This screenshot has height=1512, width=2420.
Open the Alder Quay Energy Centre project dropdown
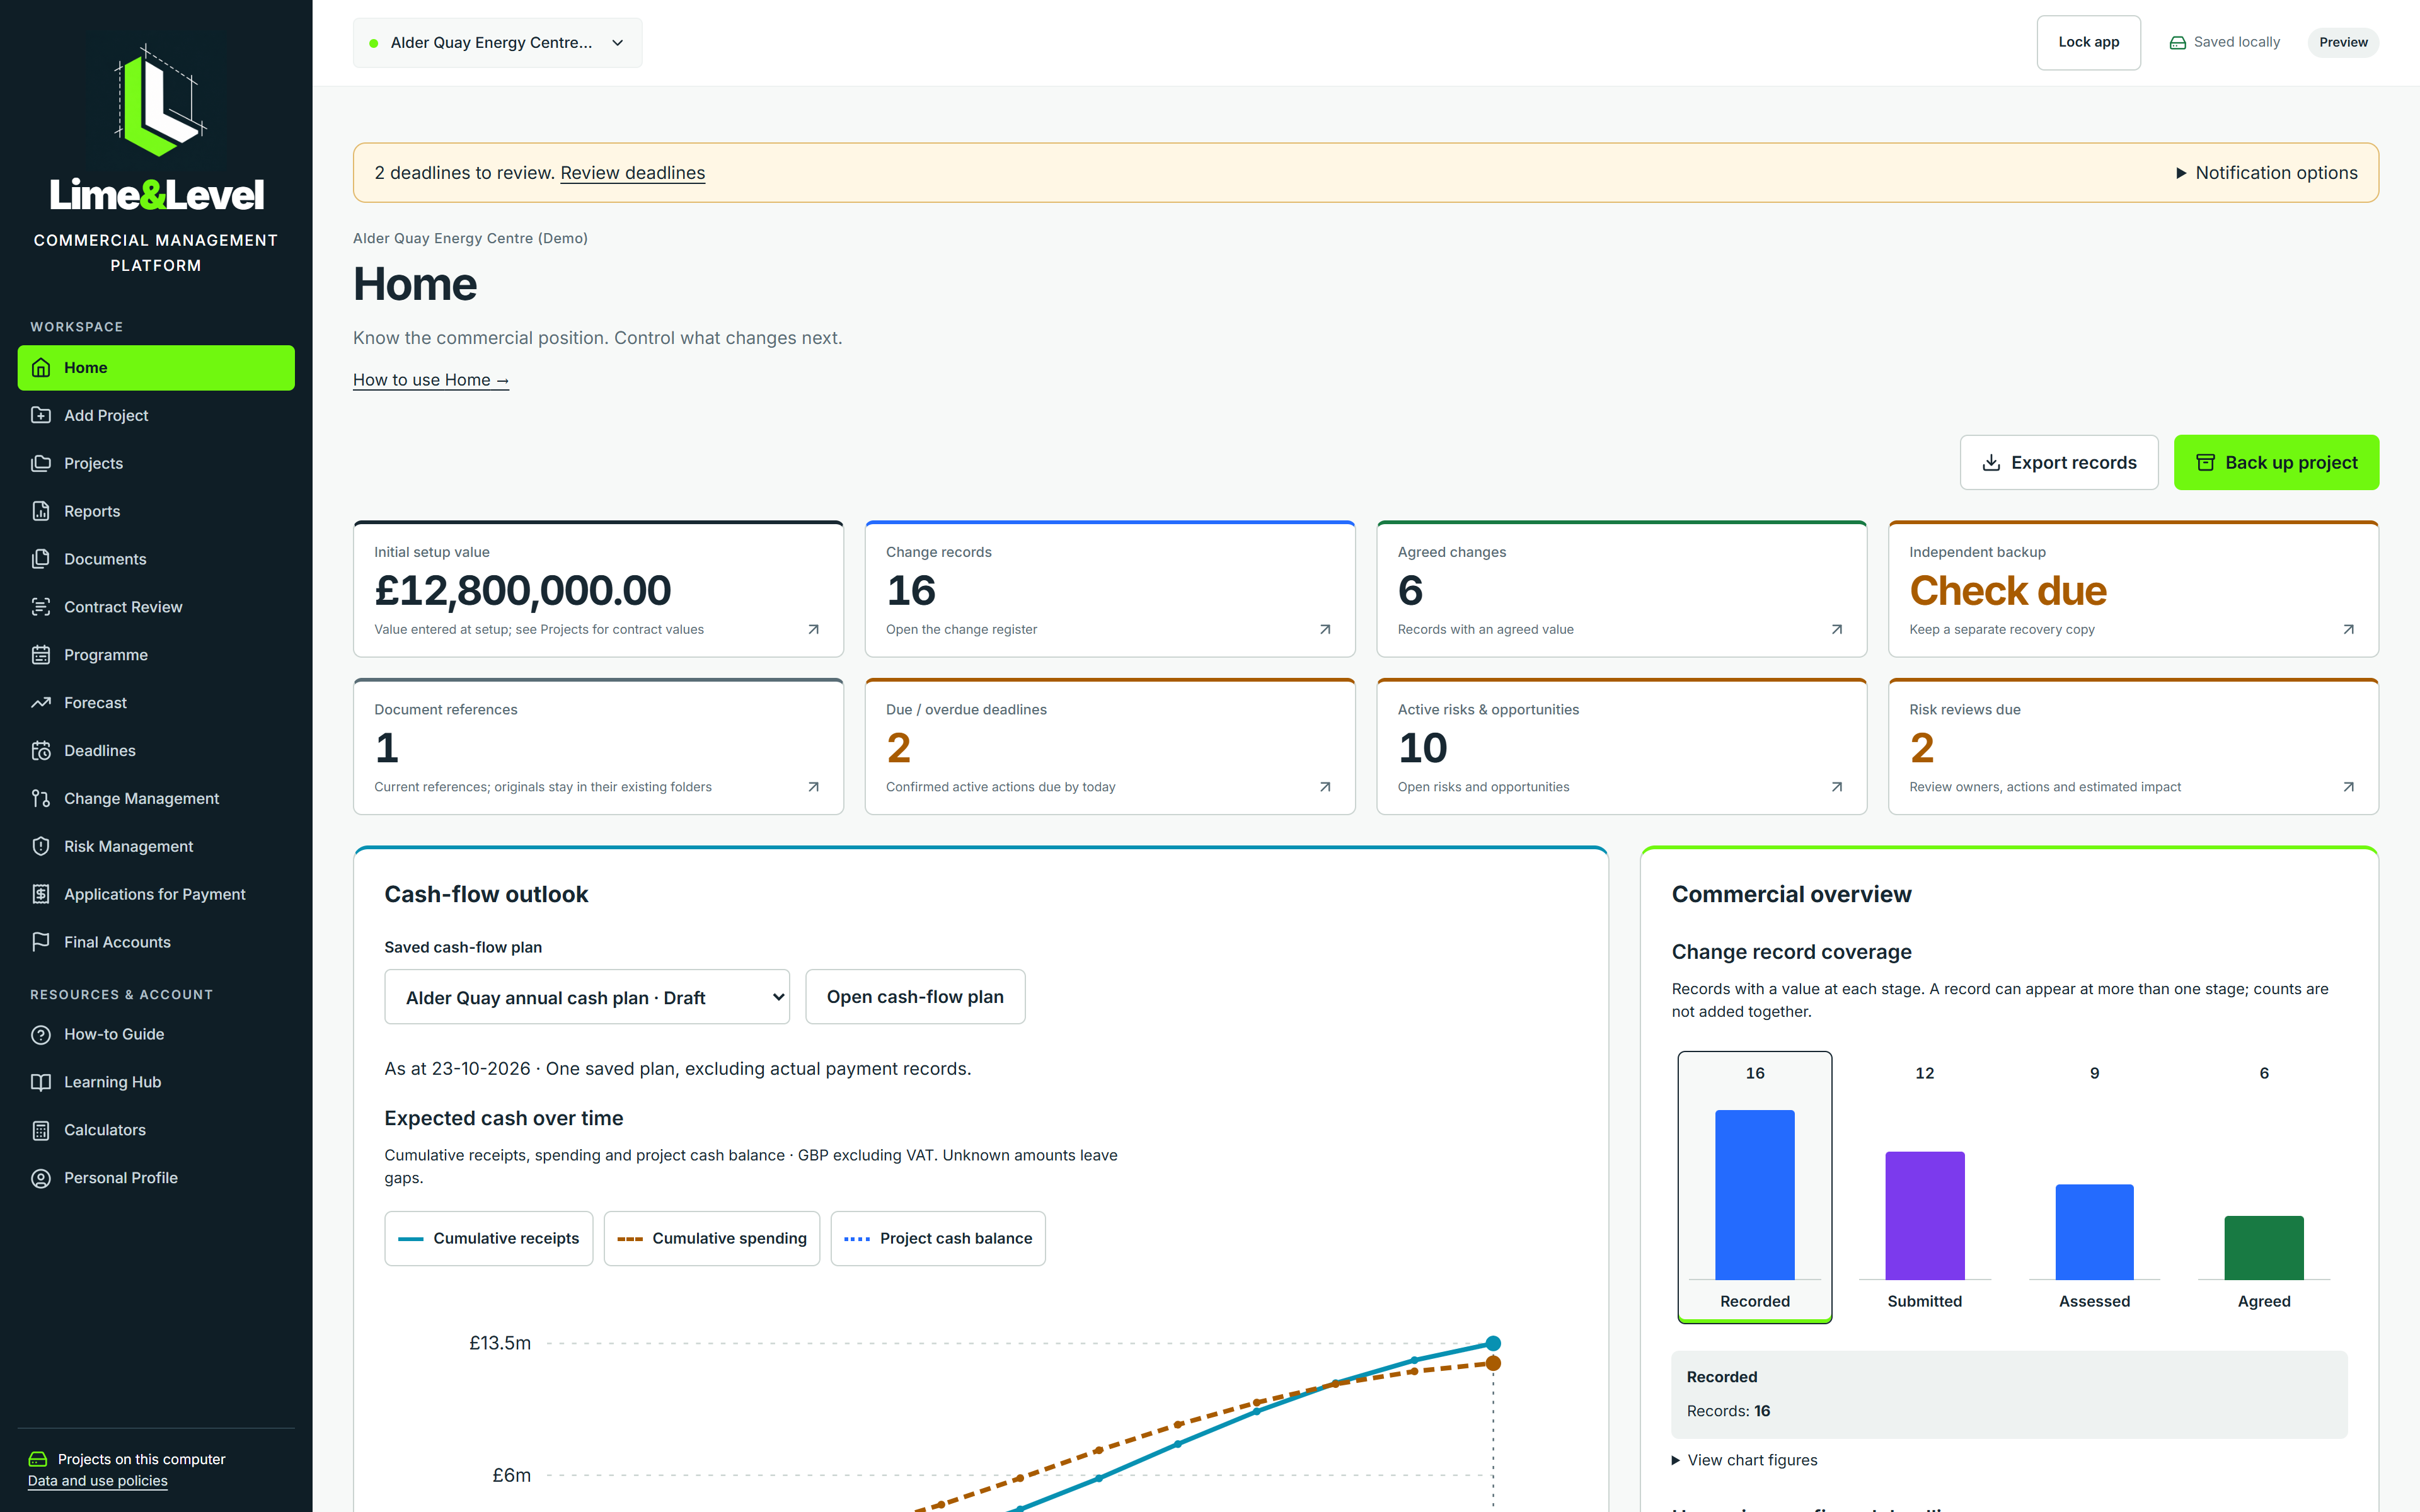[x=498, y=43]
